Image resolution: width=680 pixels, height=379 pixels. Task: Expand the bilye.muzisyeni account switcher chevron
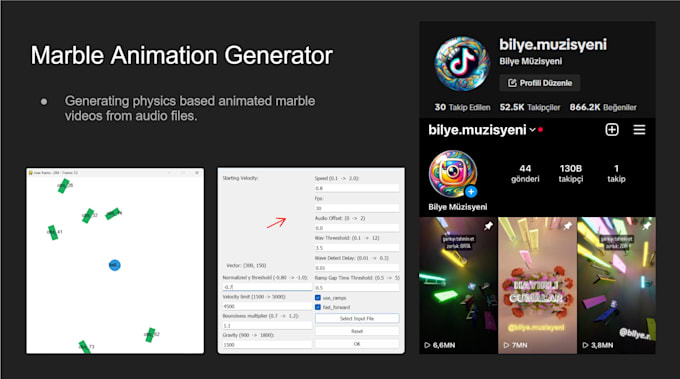tap(532, 130)
